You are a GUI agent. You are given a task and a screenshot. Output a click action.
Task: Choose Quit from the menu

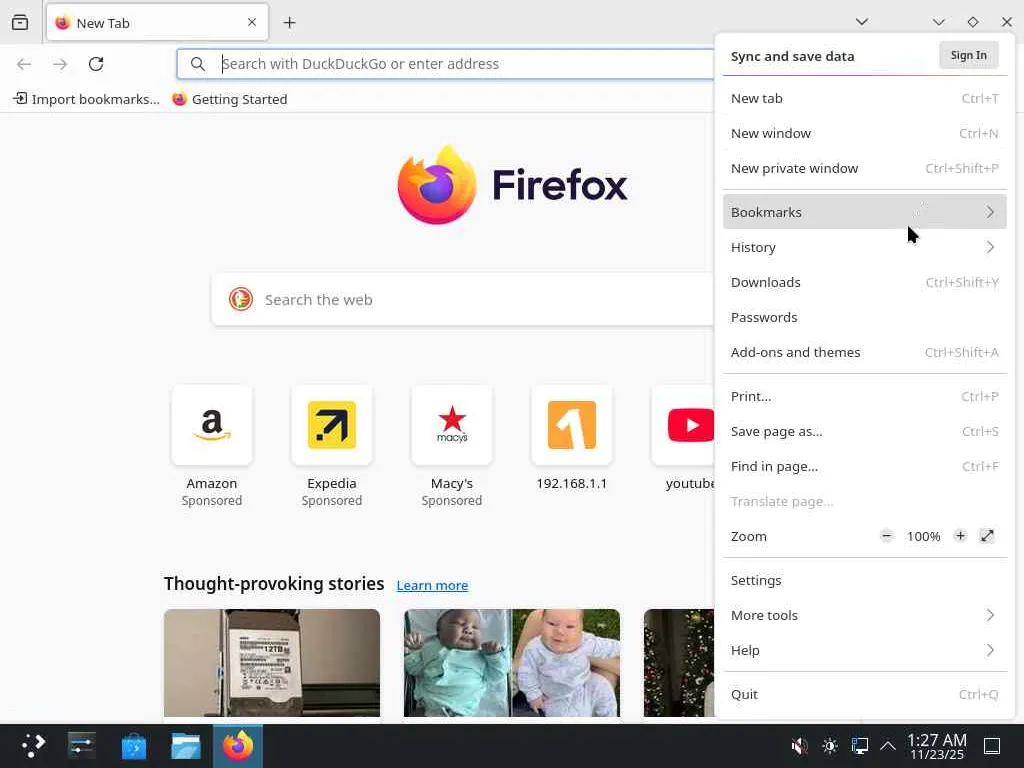pyautogui.click(x=865, y=694)
